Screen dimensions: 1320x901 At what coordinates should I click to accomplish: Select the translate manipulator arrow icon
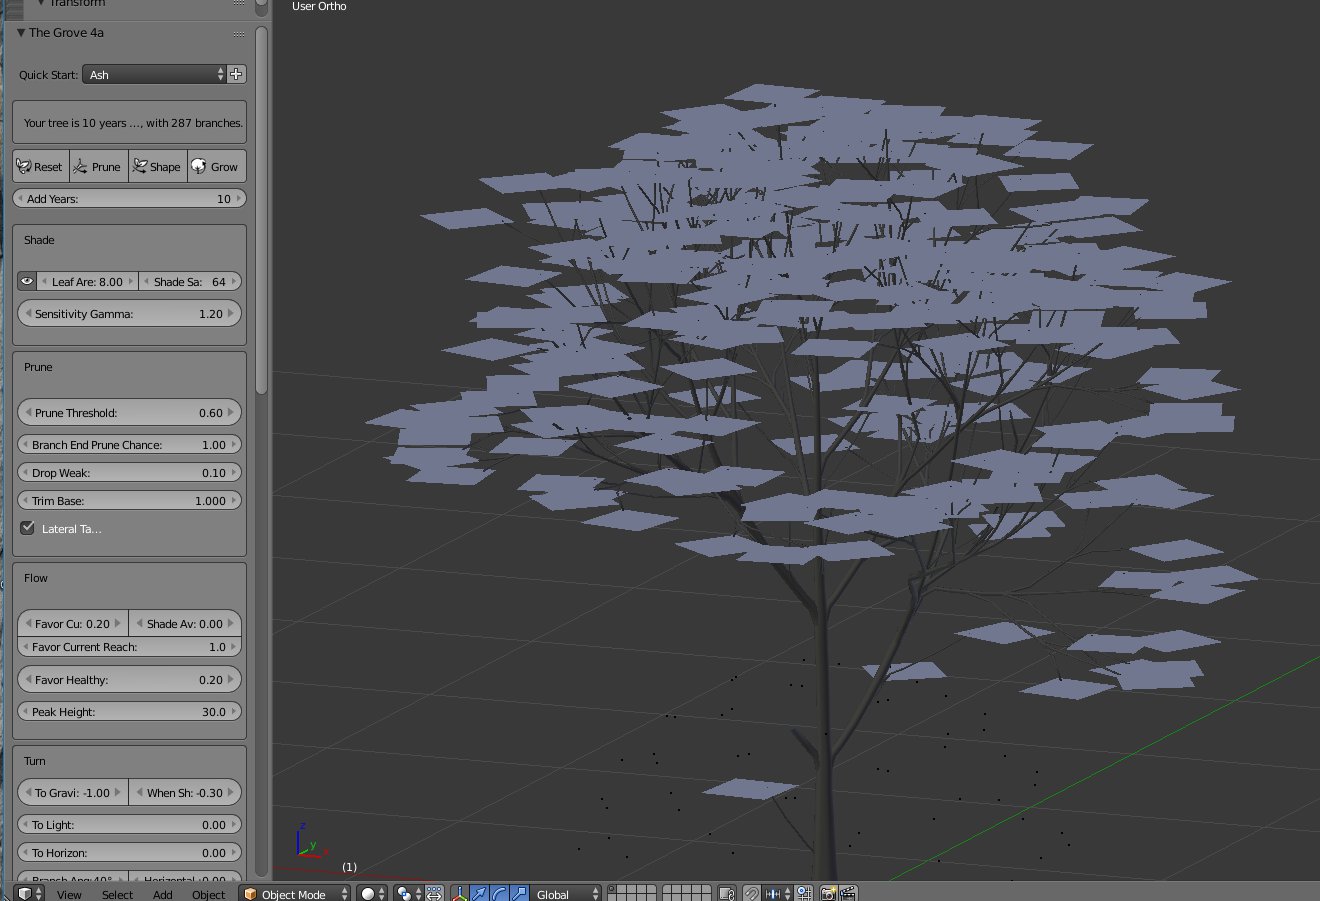tap(480, 894)
